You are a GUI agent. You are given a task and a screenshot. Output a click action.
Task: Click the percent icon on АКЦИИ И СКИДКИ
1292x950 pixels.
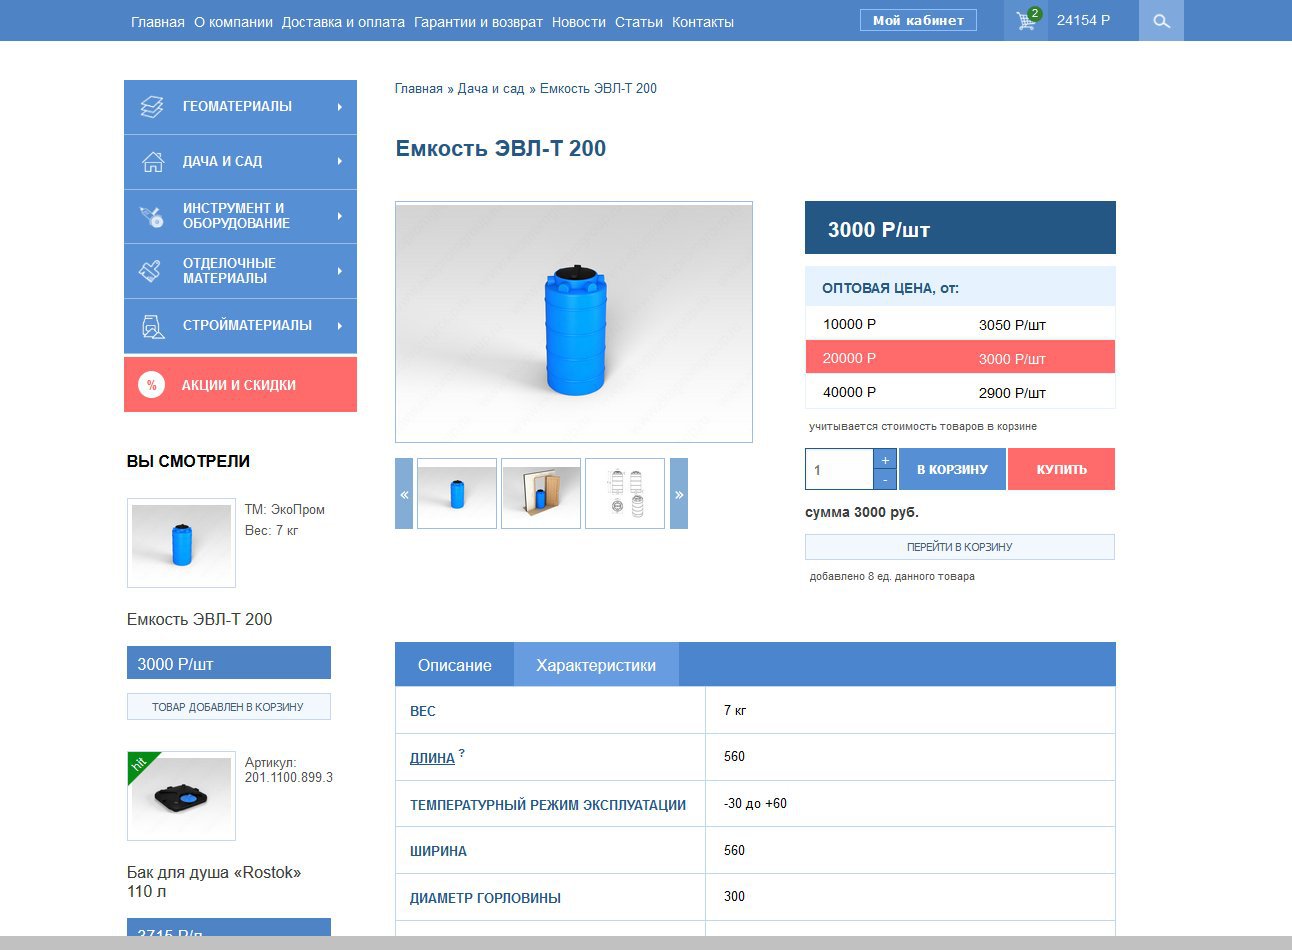151,384
